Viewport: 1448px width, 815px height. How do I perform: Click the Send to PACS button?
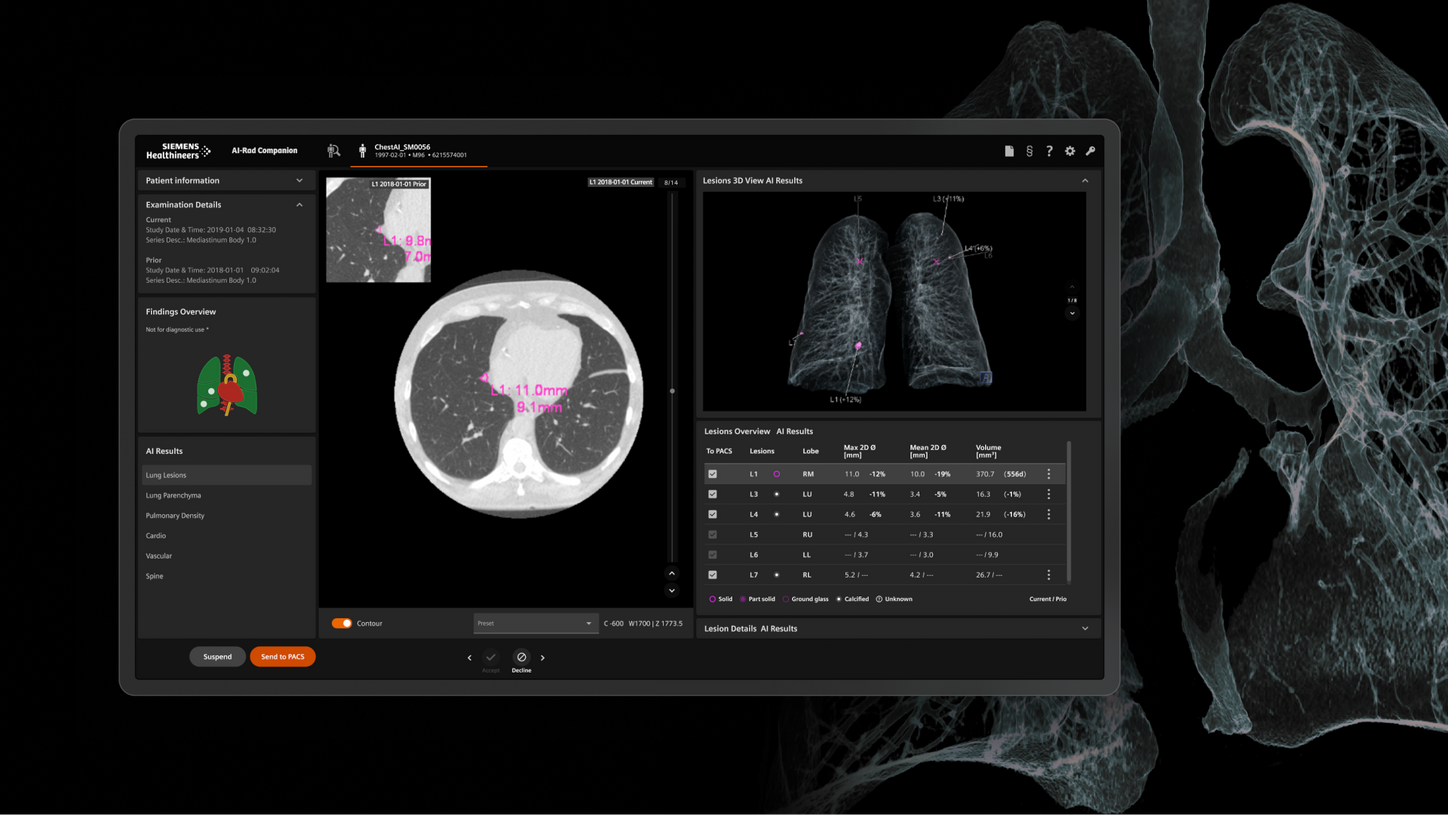click(283, 657)
